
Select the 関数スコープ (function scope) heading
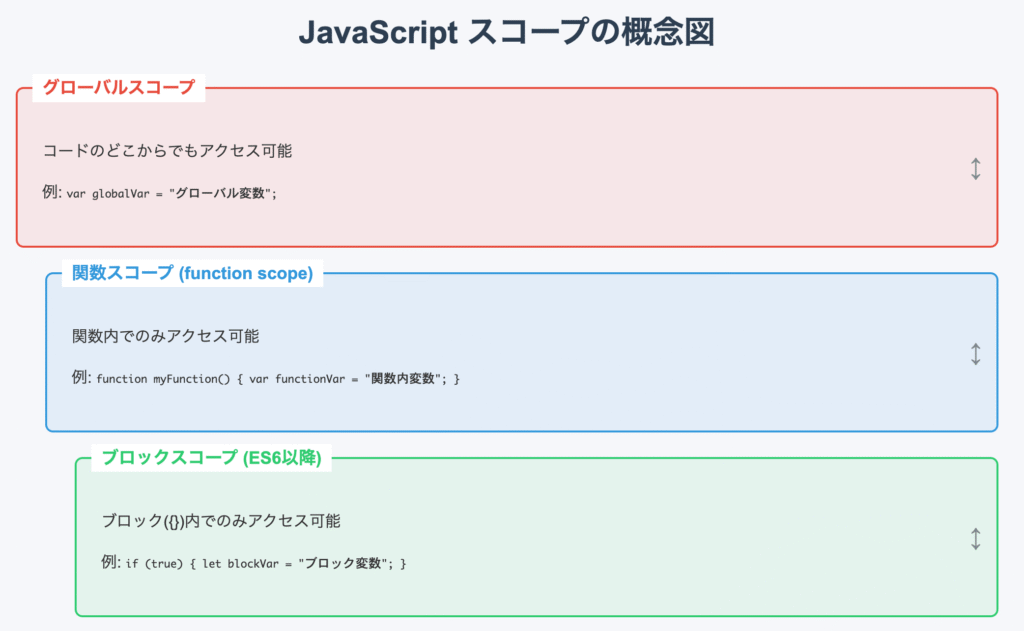click(193, 273)
